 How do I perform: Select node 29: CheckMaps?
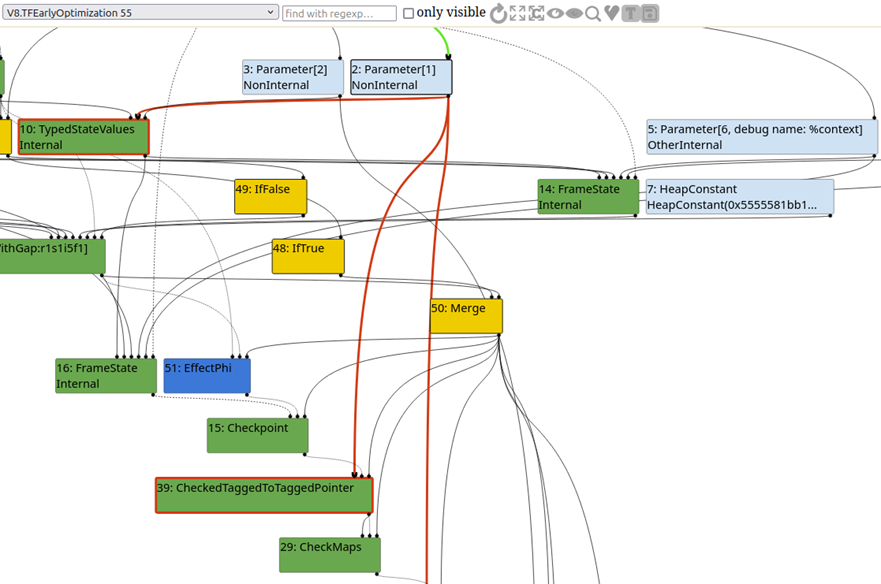330,555
